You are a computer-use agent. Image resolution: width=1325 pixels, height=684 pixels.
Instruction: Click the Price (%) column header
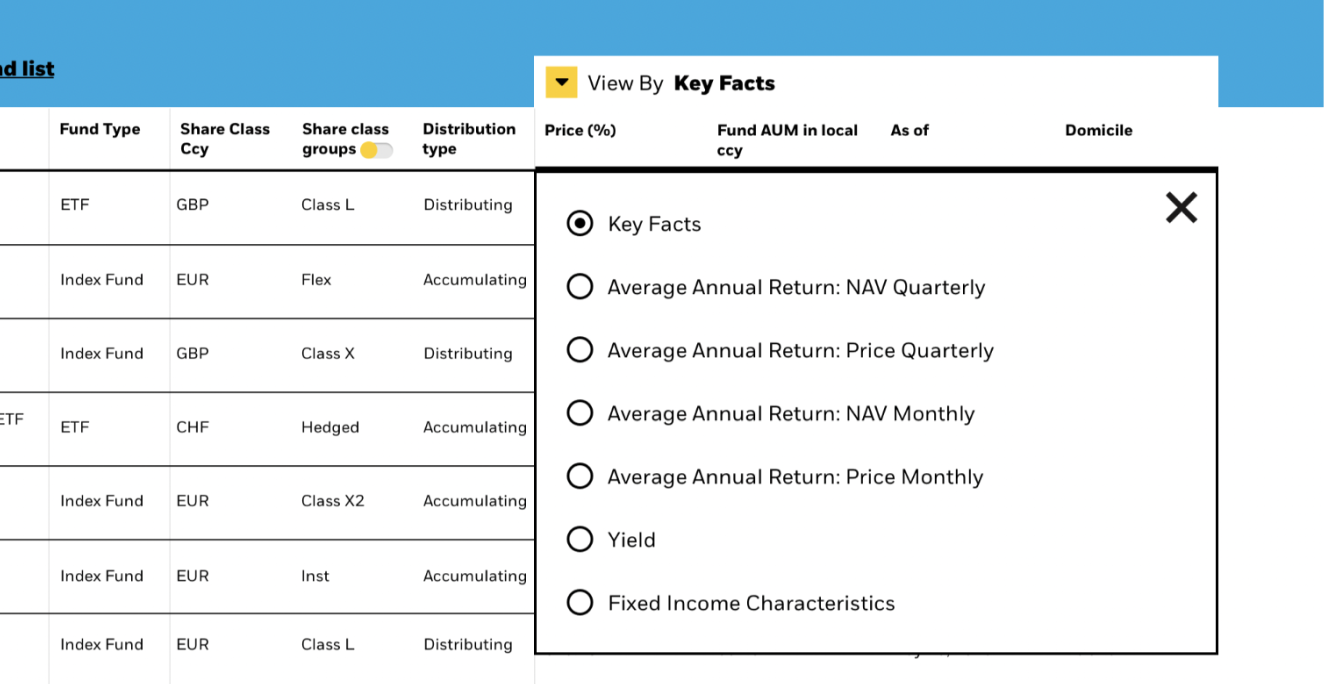(580, 130)
